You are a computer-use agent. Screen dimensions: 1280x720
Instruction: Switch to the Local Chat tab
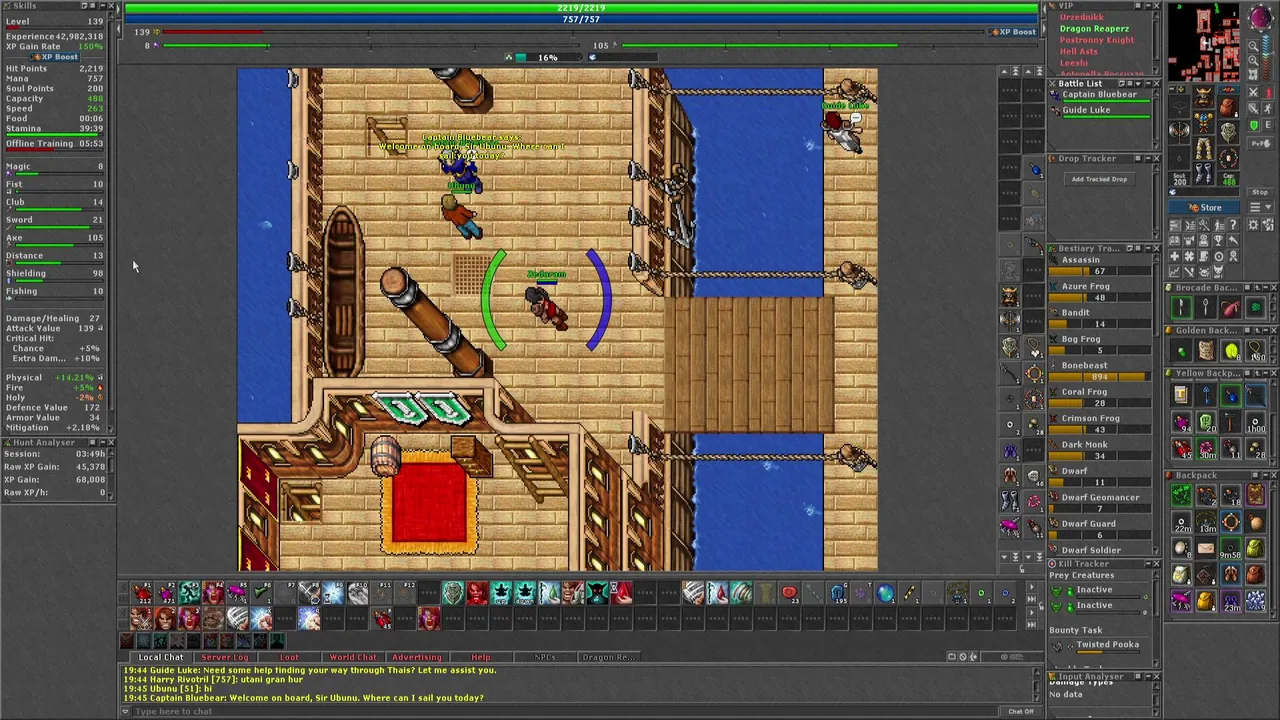coord(161,657)
